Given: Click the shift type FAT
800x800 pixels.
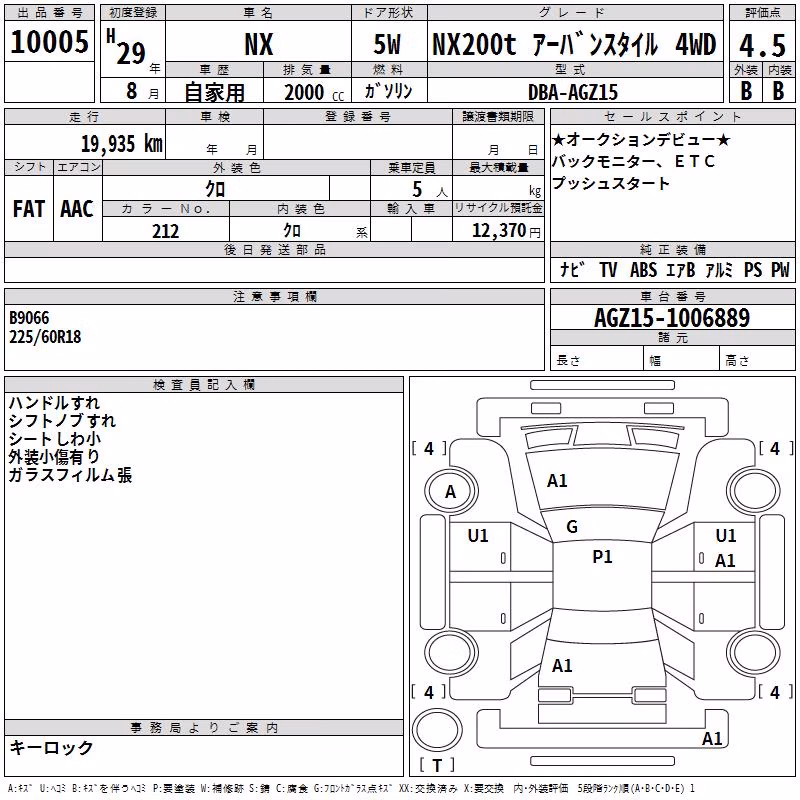Looking at the screenshot, I should pos(29,209).
